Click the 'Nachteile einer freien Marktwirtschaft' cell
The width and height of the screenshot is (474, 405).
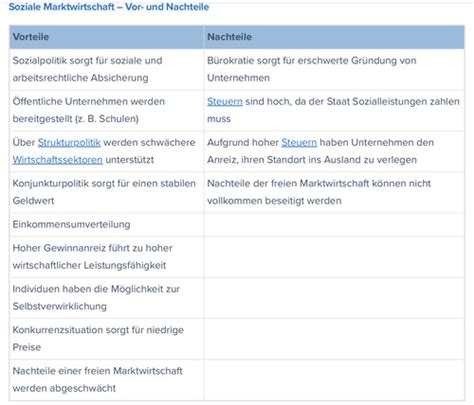(107, 380)
